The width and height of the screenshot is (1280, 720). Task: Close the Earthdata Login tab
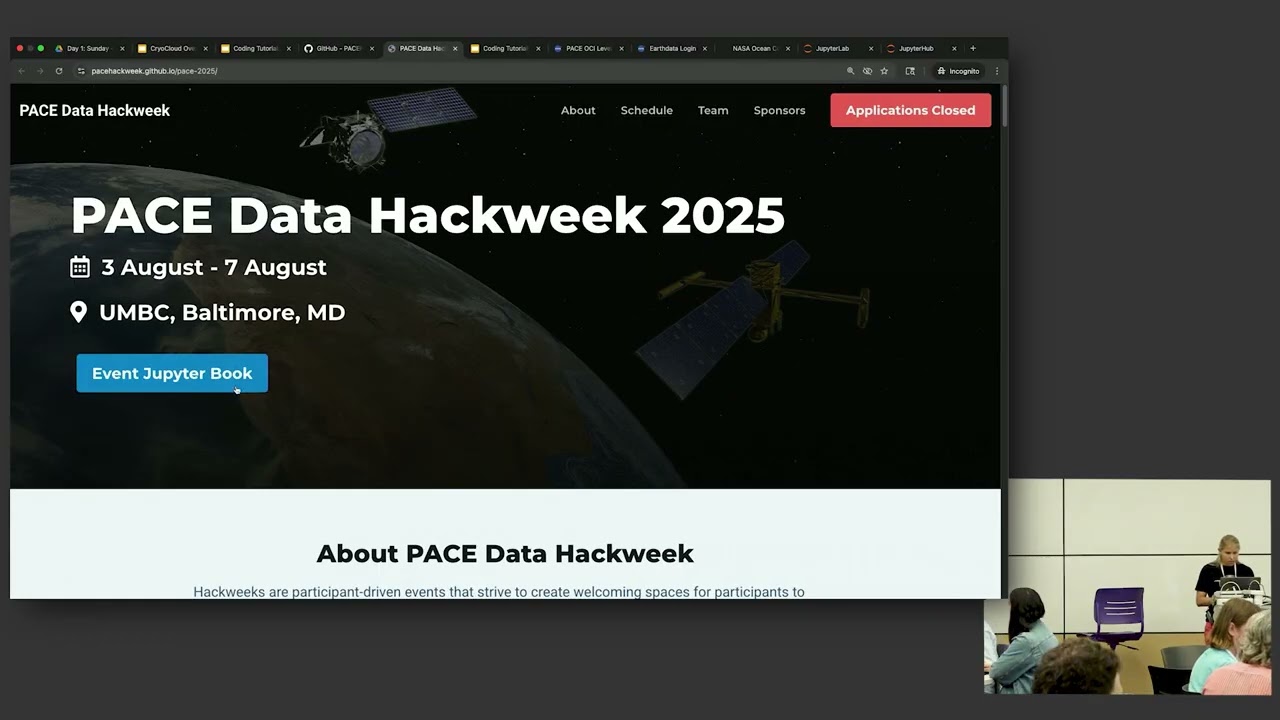click(x=704, y=48)
